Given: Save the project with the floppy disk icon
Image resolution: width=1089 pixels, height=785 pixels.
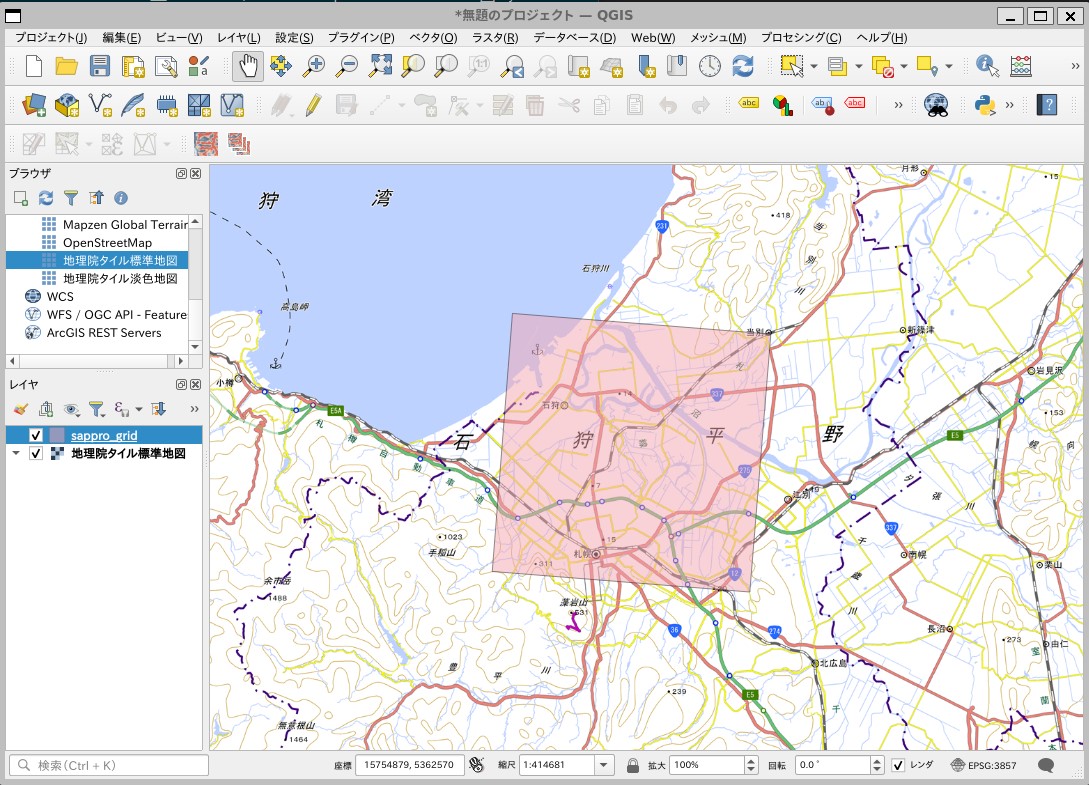Looking at the screenshot, I should pos(100,67).
